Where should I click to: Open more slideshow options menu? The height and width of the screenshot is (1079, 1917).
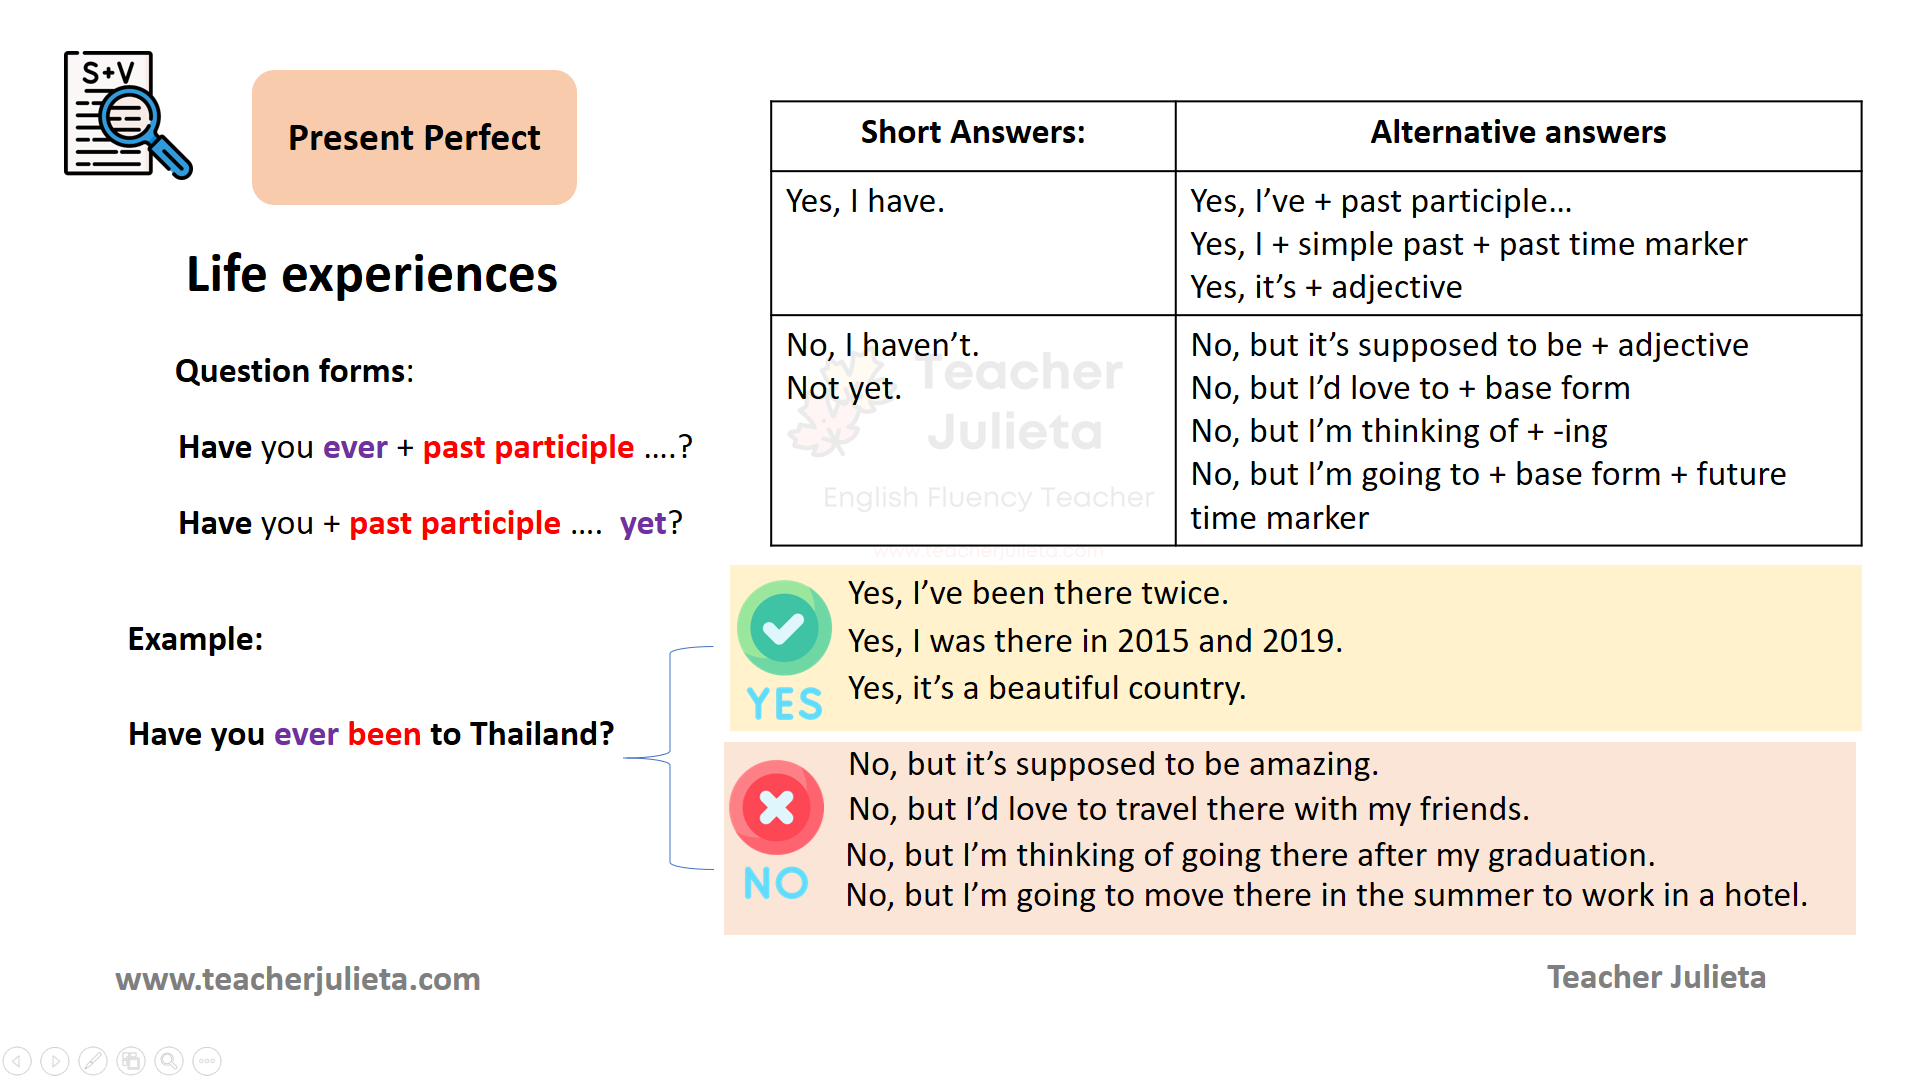(207, 1061)
